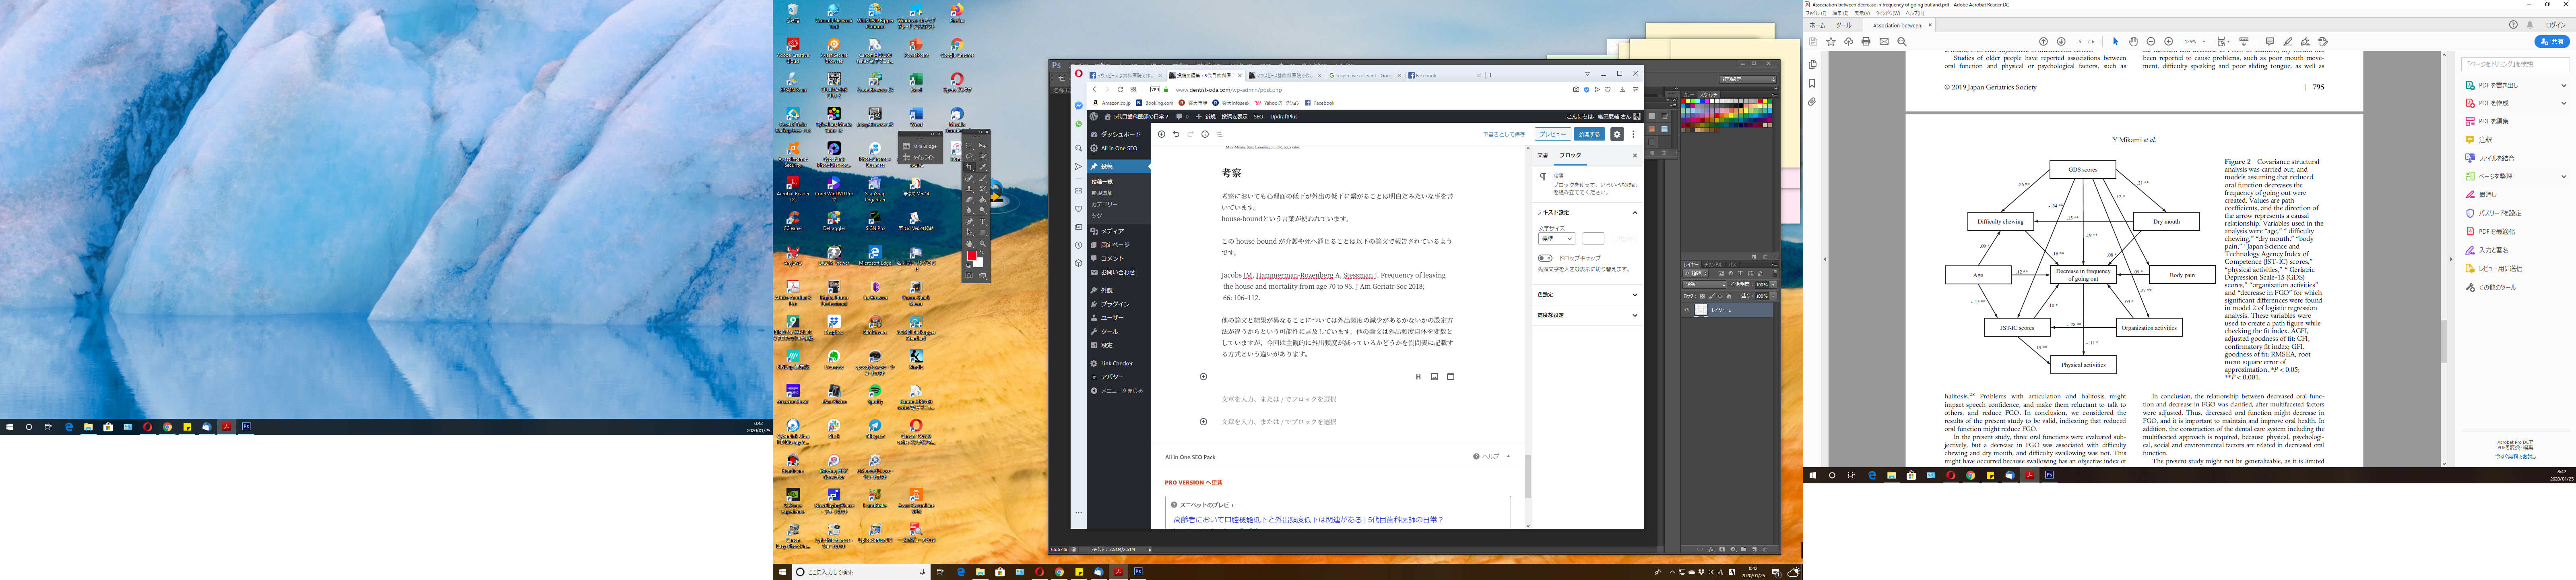The width and height of the screenshot is (2576, 580).
Task: Open the font size preset dropdown
Action: pyautogui.click(x=1556, y=239)
